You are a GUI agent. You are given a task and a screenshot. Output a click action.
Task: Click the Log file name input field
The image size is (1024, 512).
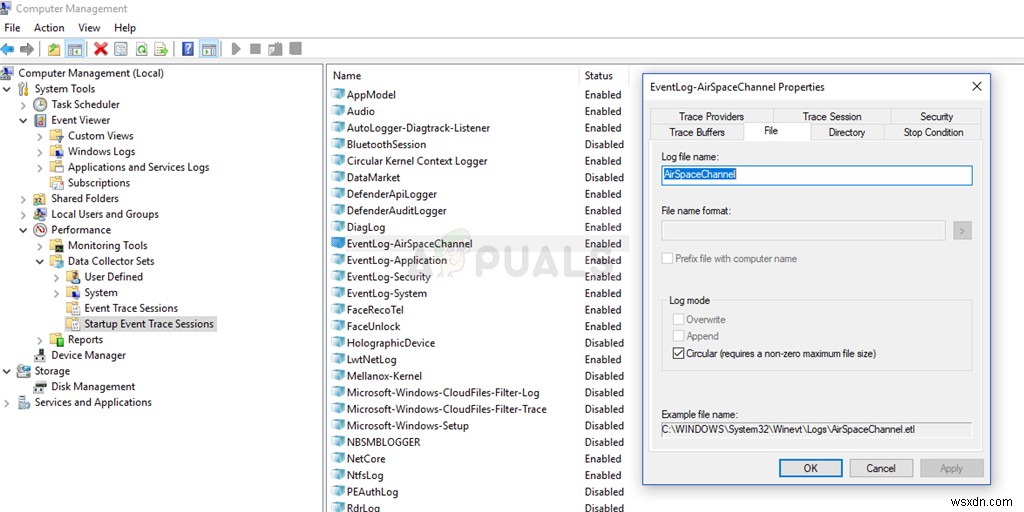pyautogui.click(x=817, y=175)
